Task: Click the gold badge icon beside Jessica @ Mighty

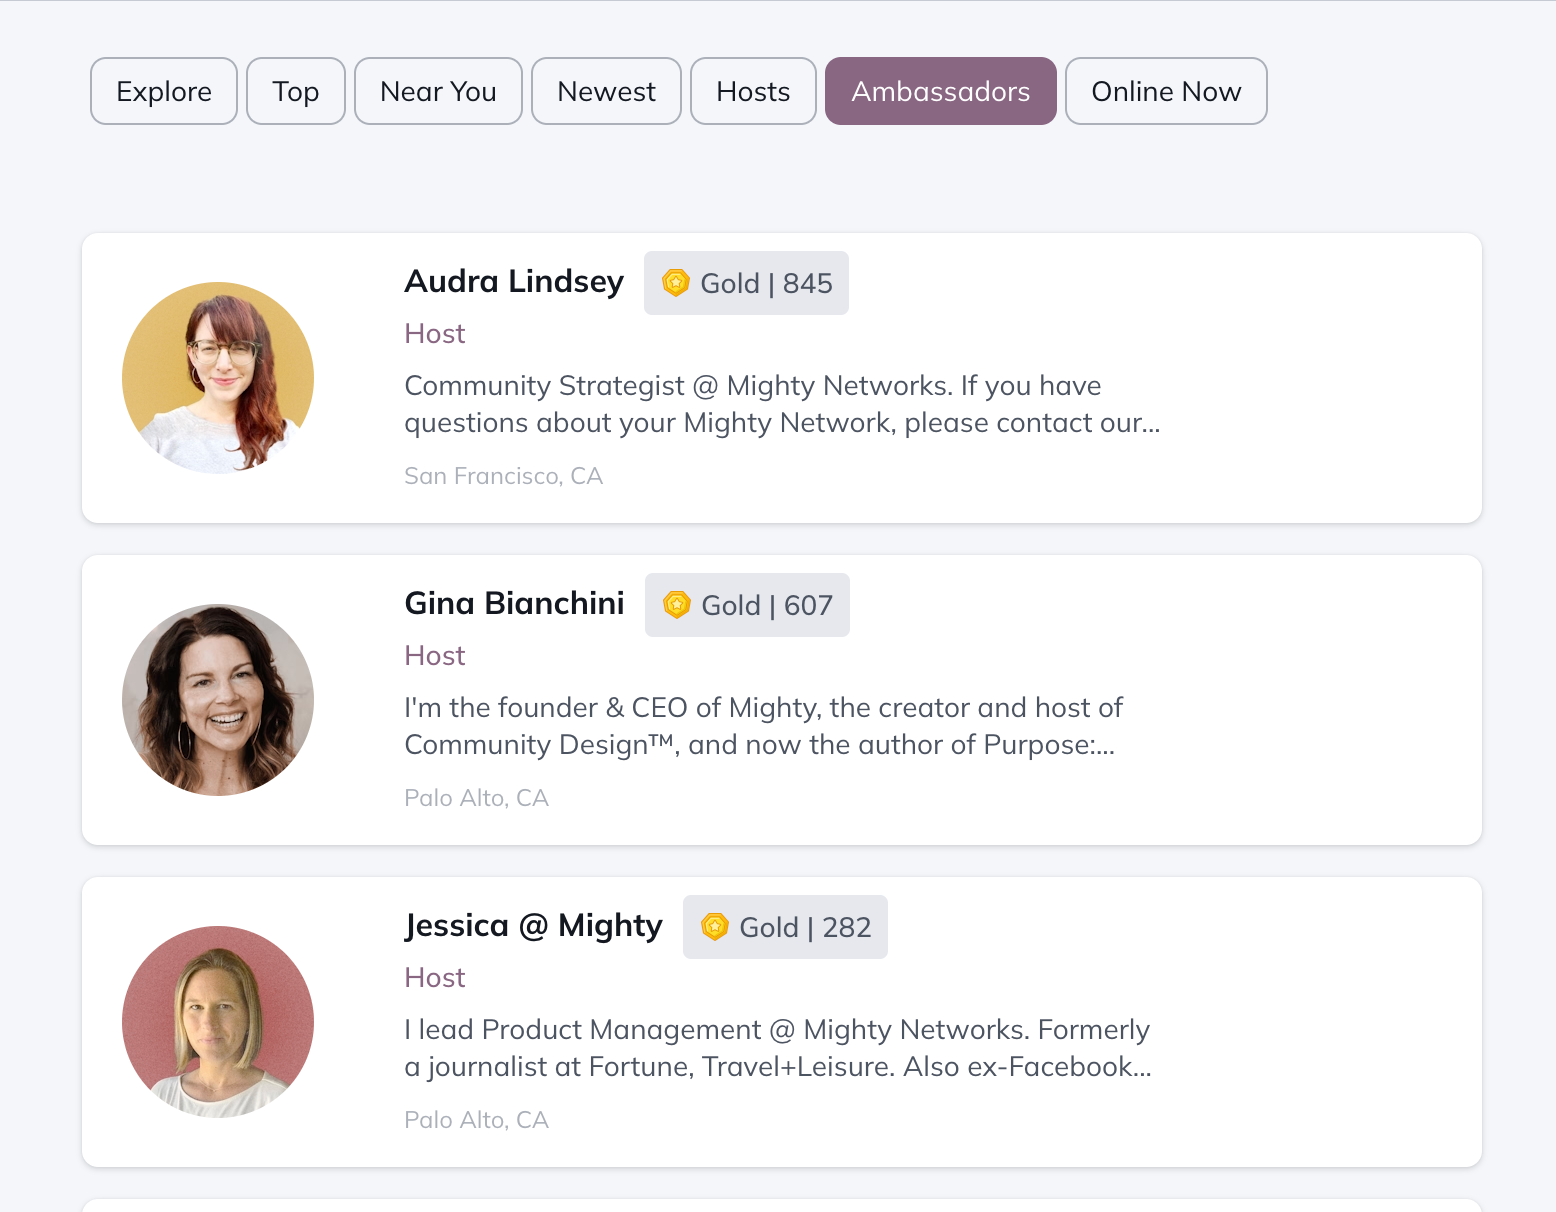Action: (715, 927)
